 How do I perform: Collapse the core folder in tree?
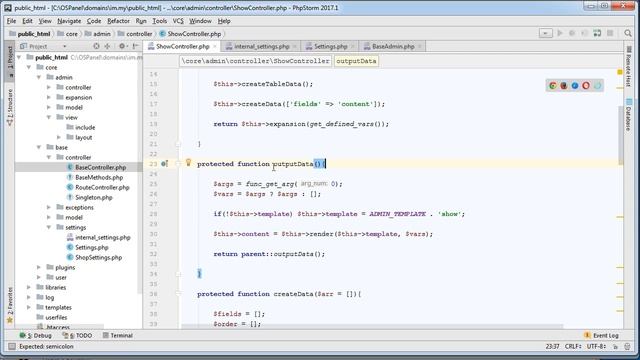pyautogui.click(x=29, y=67)
